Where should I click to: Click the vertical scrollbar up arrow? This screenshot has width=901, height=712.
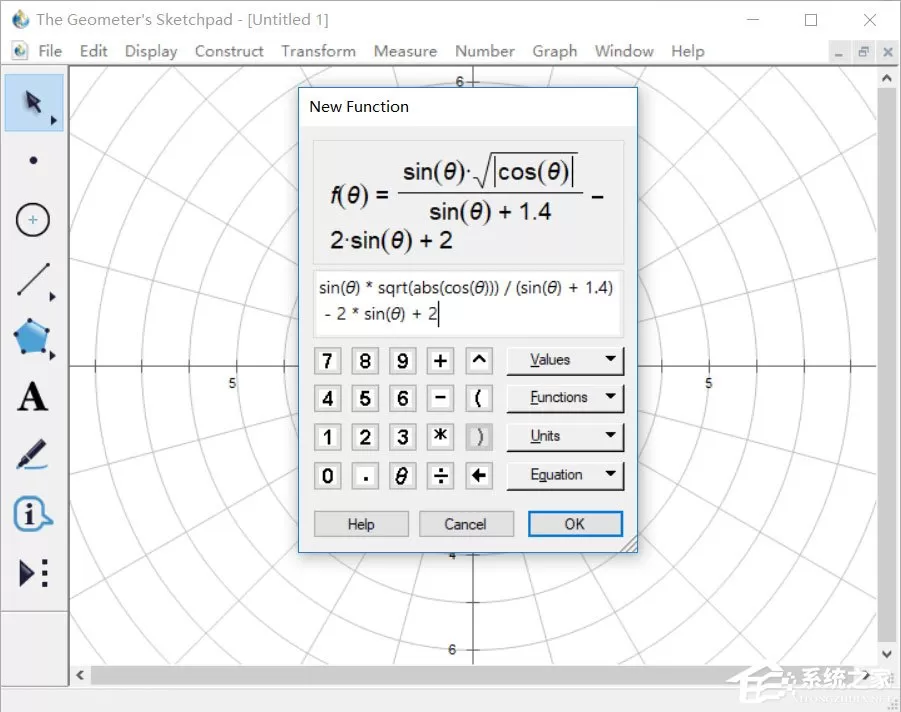tap(887, 79)
